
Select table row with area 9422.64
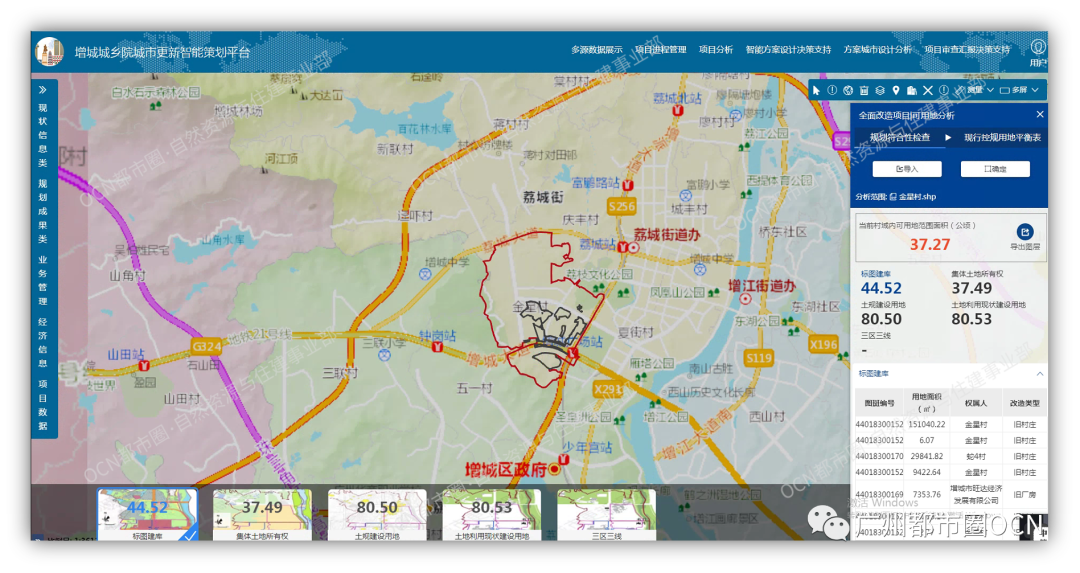click(951, 472)
